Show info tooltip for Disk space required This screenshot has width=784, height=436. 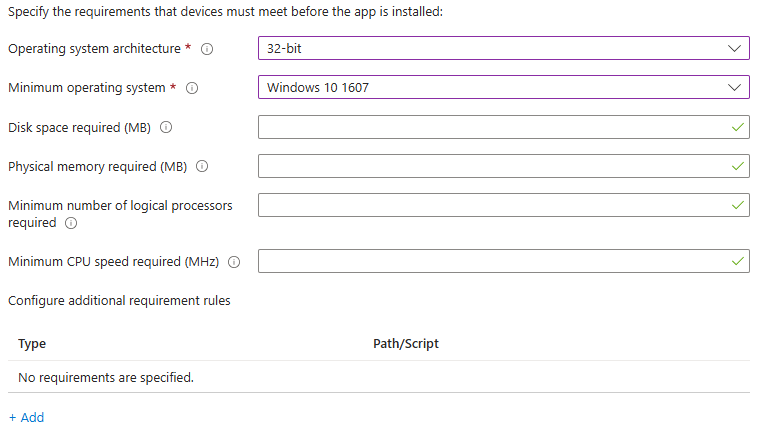[x=166, y=127]
